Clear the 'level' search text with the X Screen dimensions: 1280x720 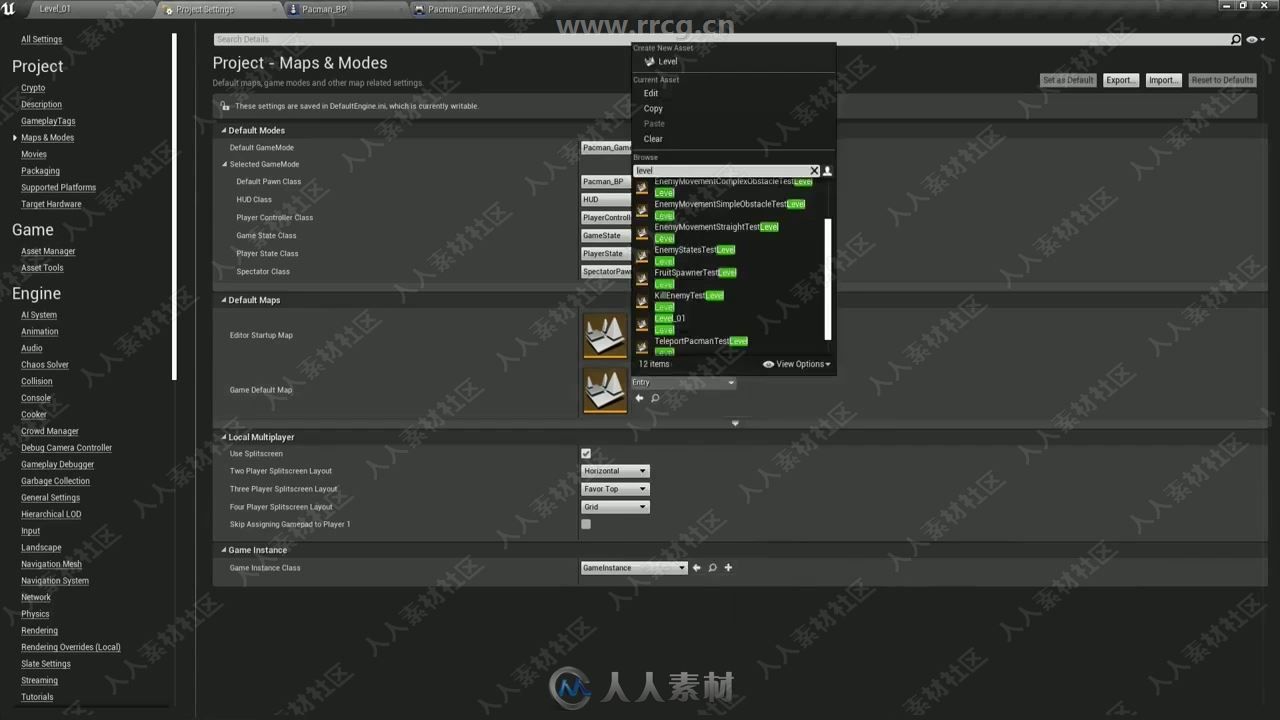pyautogui.click(x=814, y=171)
